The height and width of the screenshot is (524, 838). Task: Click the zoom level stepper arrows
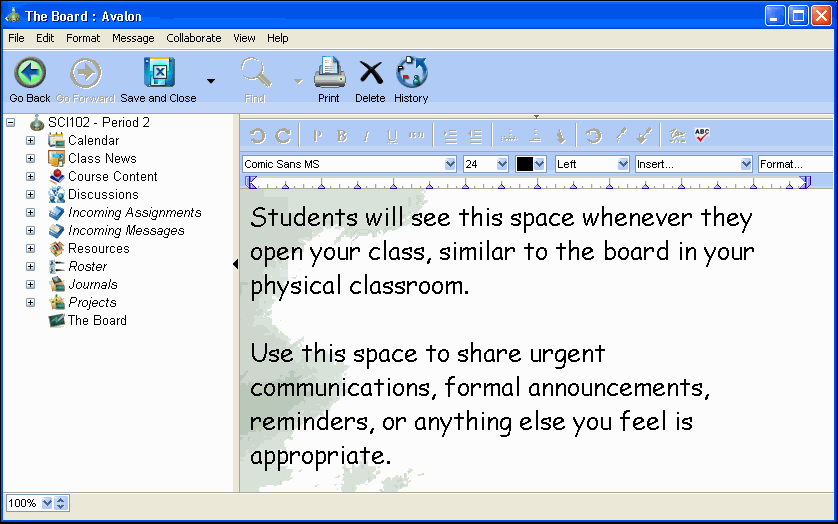click(61, 503)
